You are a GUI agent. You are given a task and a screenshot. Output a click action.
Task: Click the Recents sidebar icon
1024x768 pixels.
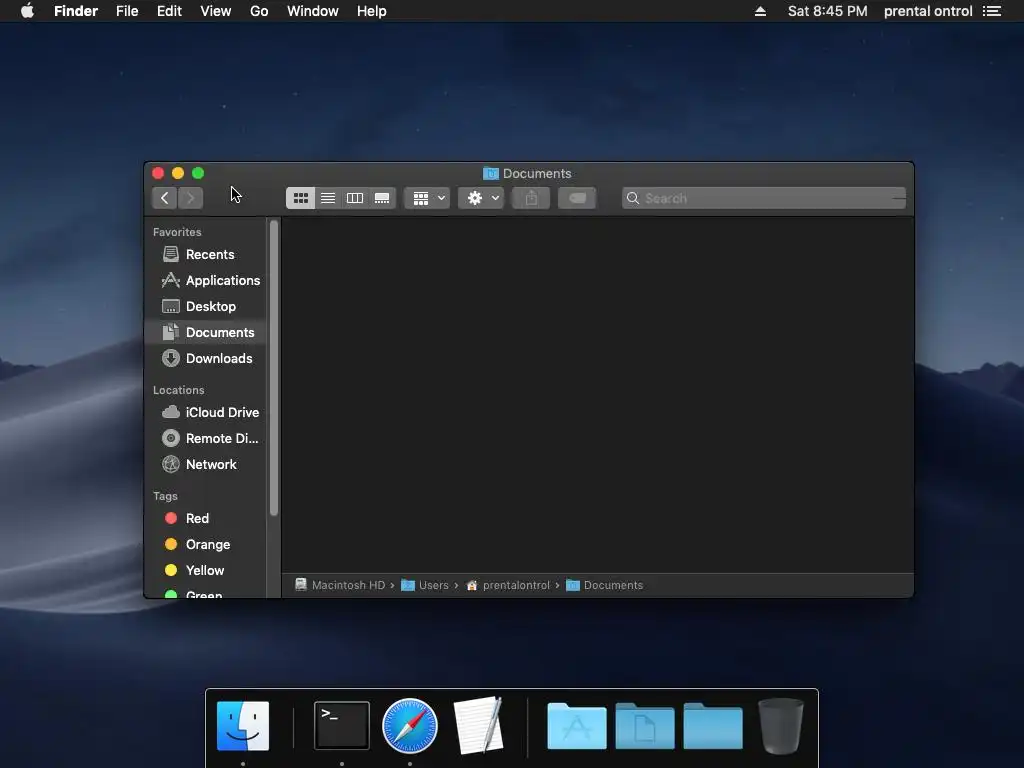tap(170, 254)
